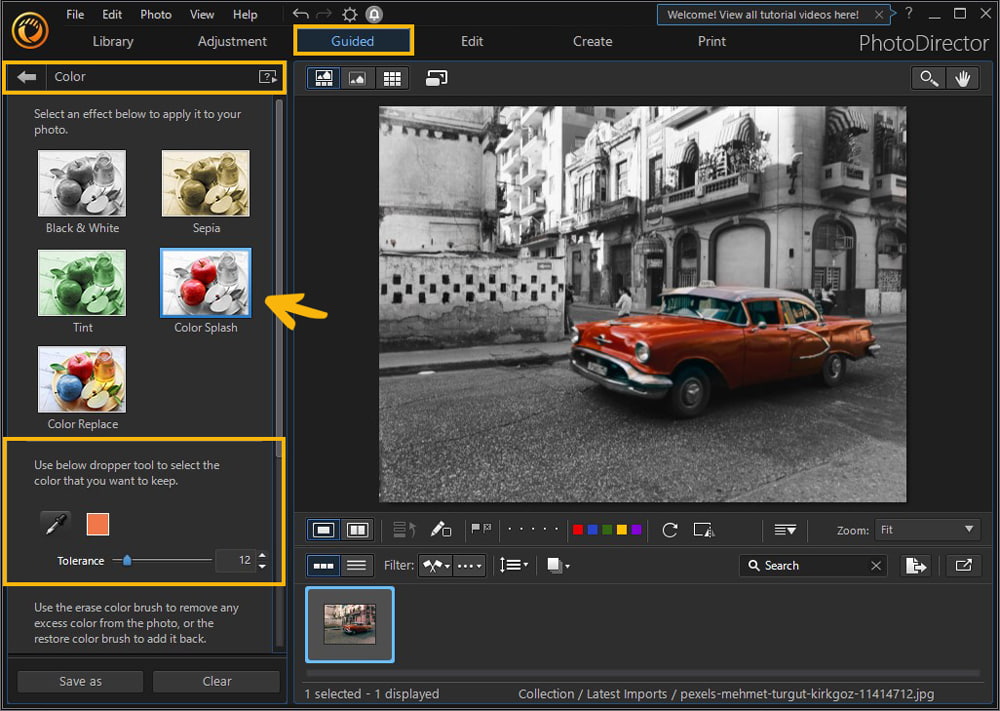Switch to the Edit tab
Image resolution: width=1000 pixels, height=711 pixels.
coord(471,41)
